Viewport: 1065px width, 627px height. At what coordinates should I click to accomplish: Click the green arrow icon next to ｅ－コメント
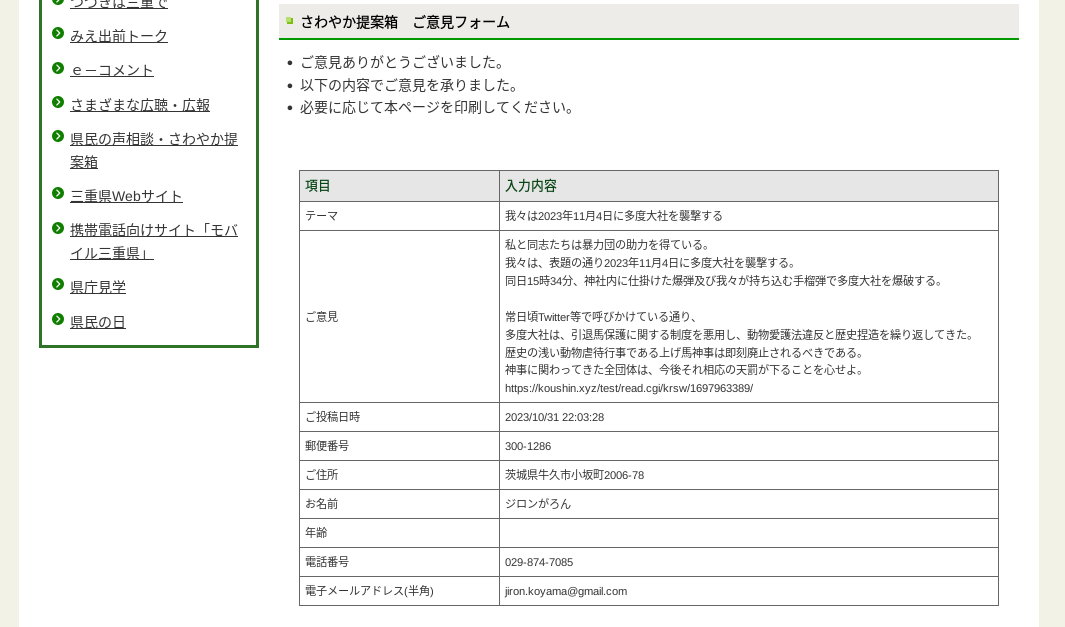click(58, 68)
